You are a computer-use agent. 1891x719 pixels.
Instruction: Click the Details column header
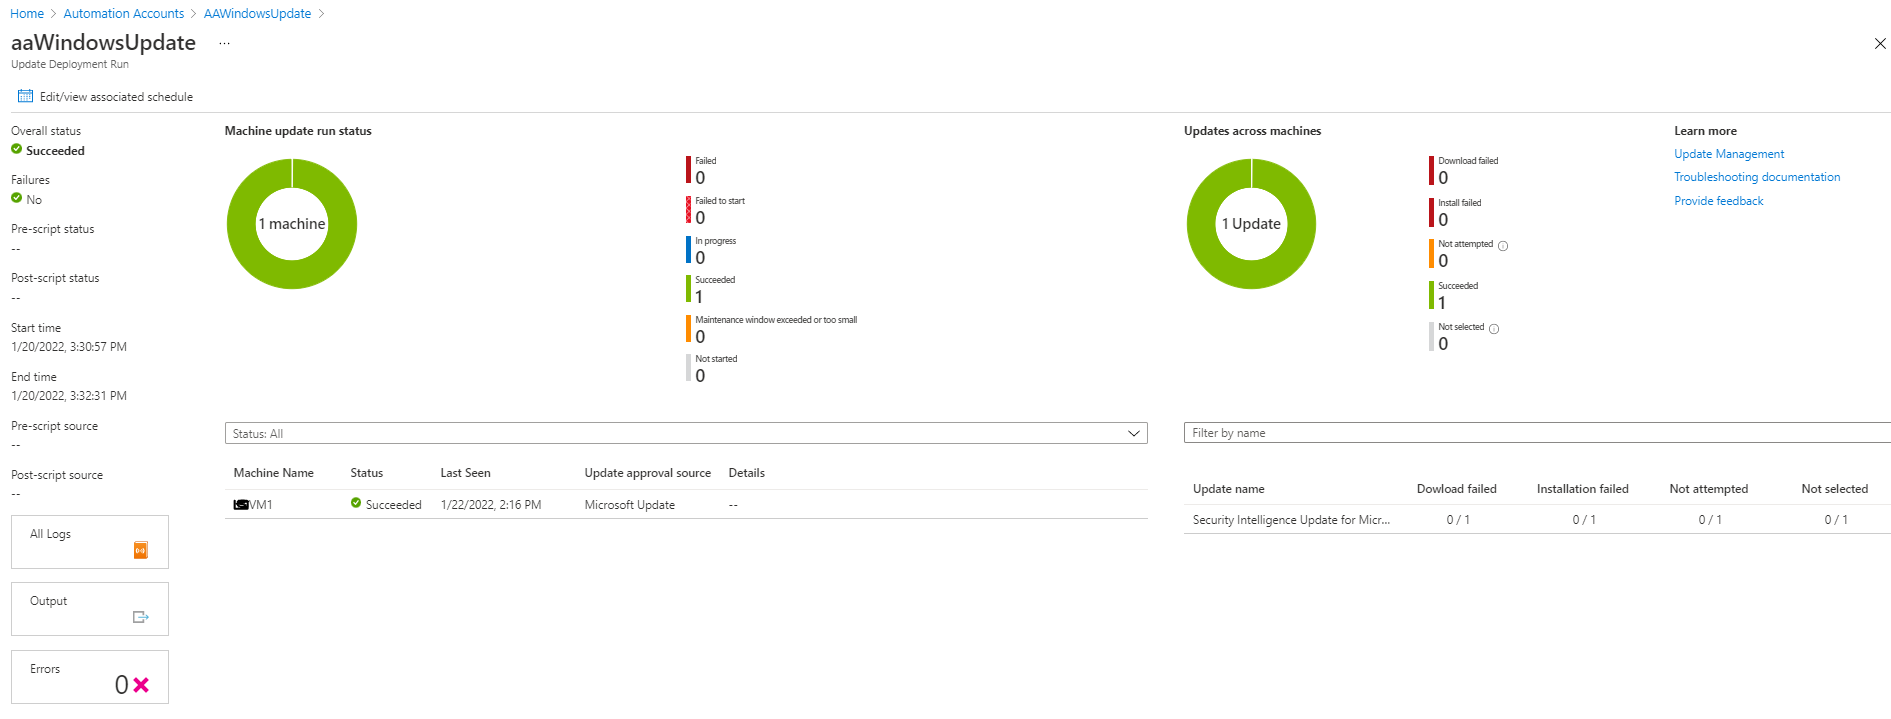(747, 473)
